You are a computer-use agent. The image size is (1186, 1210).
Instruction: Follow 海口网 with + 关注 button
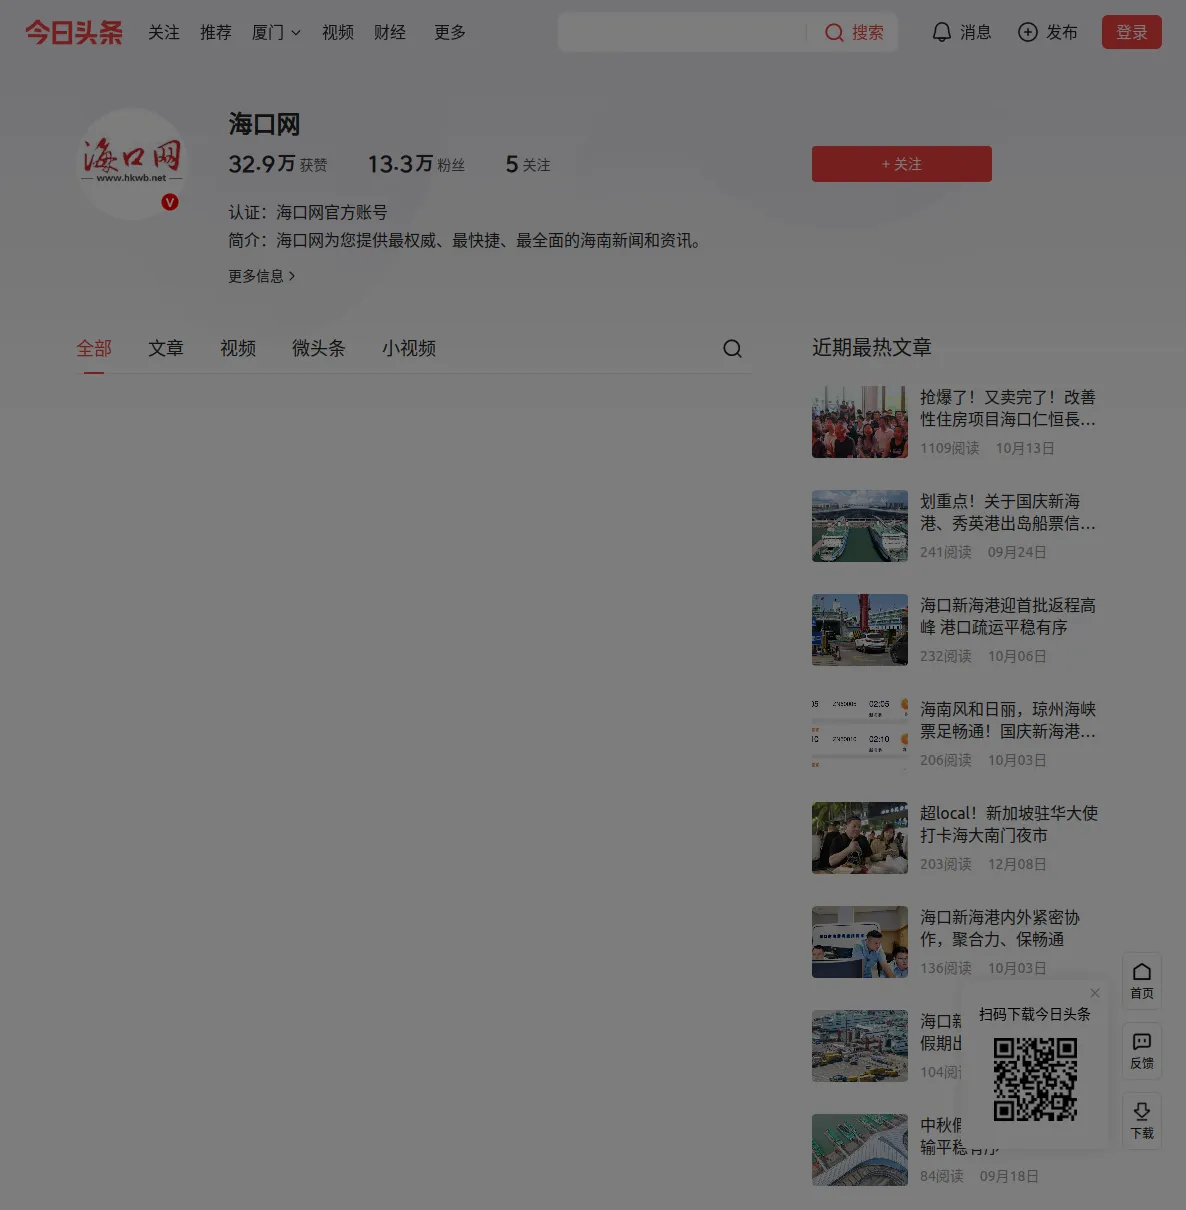(902, 164)
